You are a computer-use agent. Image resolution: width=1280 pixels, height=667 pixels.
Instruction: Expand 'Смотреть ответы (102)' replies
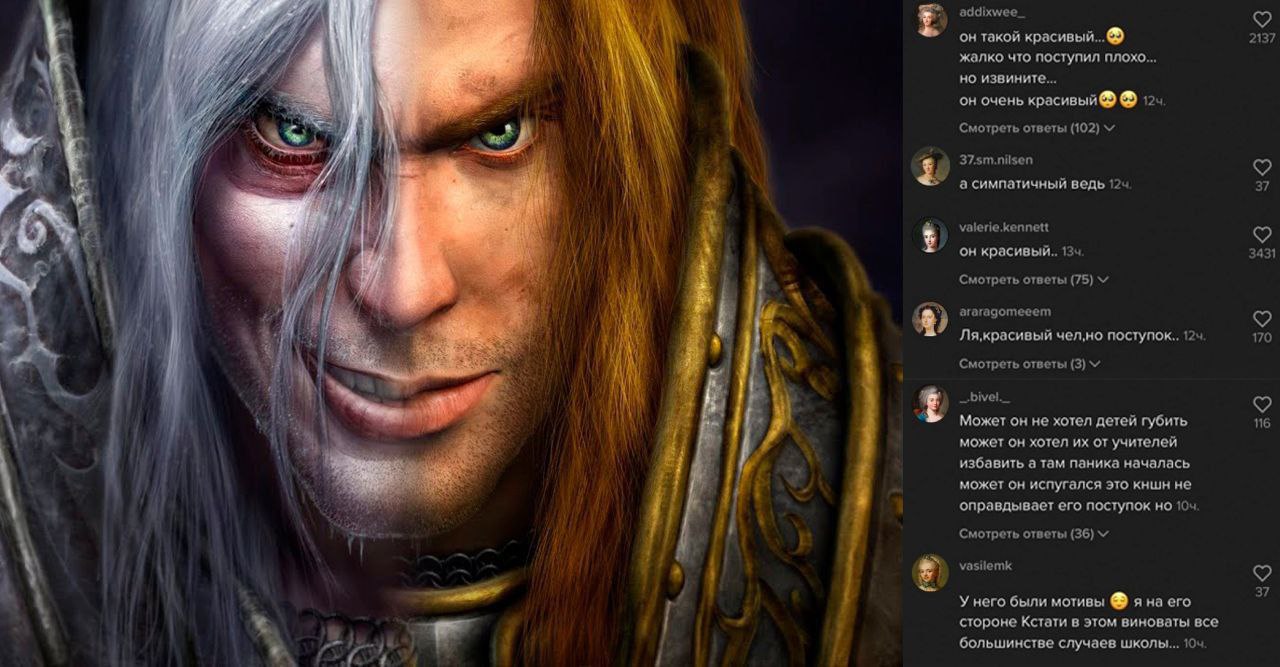pyautogui.click(x=1037, y=128)
